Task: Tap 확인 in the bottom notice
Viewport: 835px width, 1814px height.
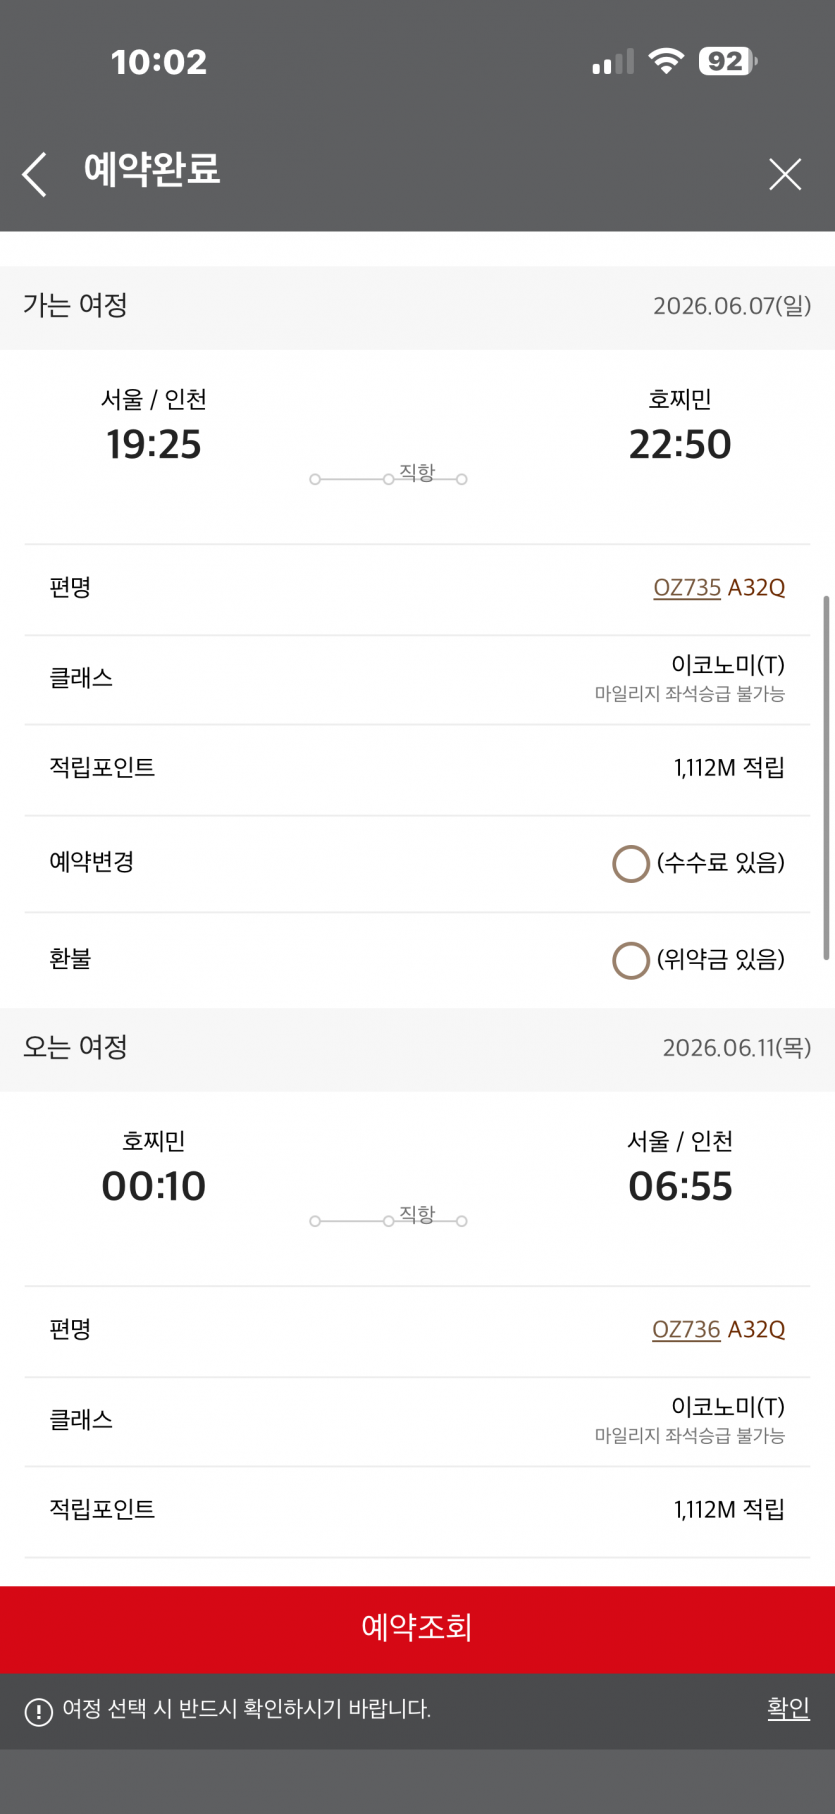Action: click(x=788, y=1708)
